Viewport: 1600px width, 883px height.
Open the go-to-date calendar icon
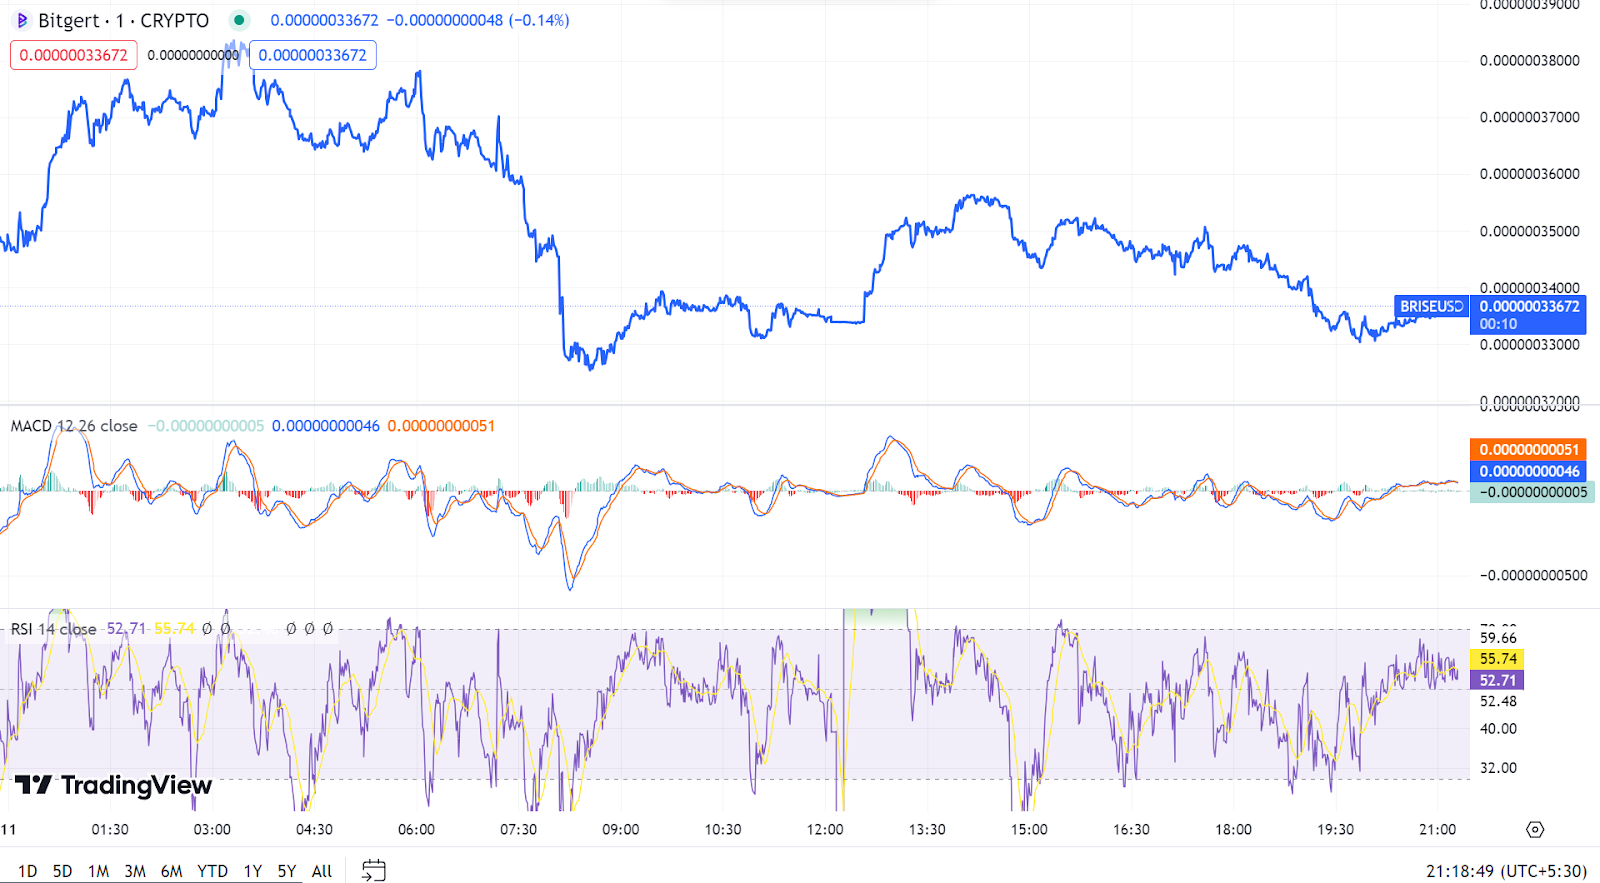click(373, 870)
